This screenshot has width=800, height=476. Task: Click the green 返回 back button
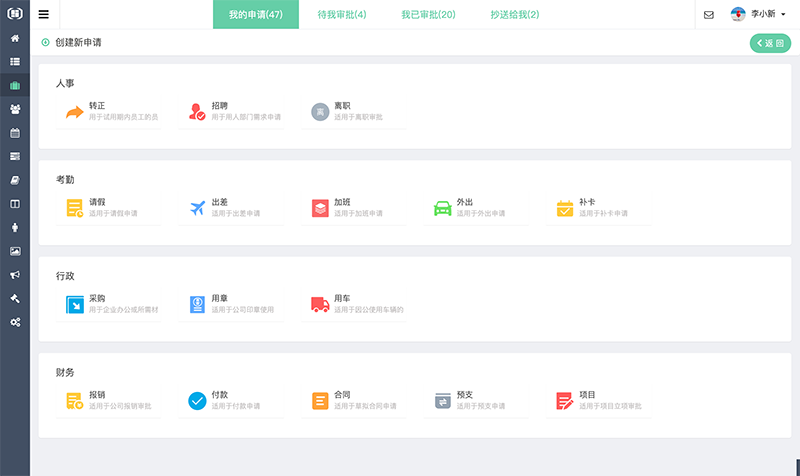point(770,43)
